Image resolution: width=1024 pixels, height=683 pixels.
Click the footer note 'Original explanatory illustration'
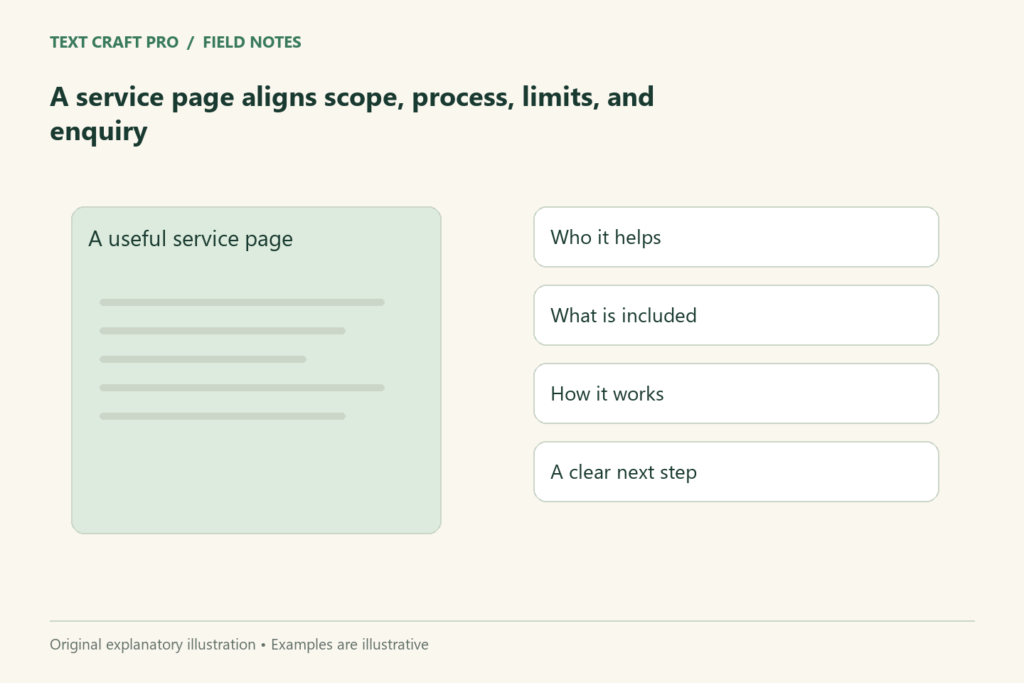153,644
